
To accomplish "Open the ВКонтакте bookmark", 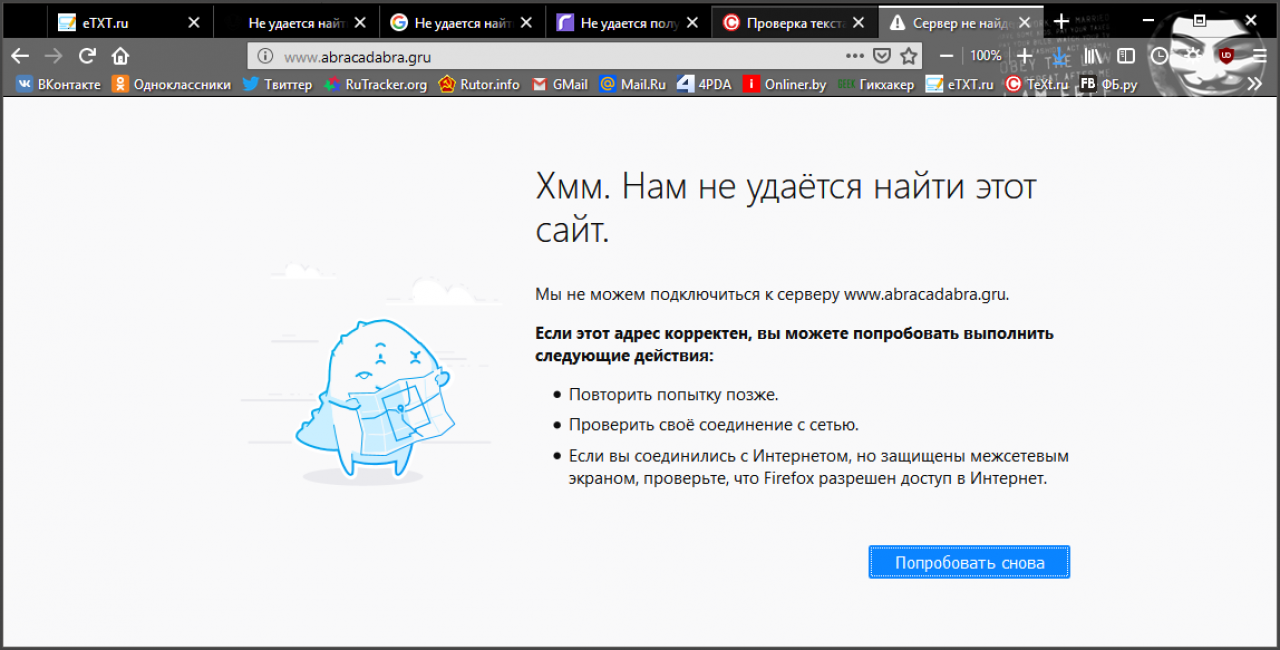I will click(58, 84).
